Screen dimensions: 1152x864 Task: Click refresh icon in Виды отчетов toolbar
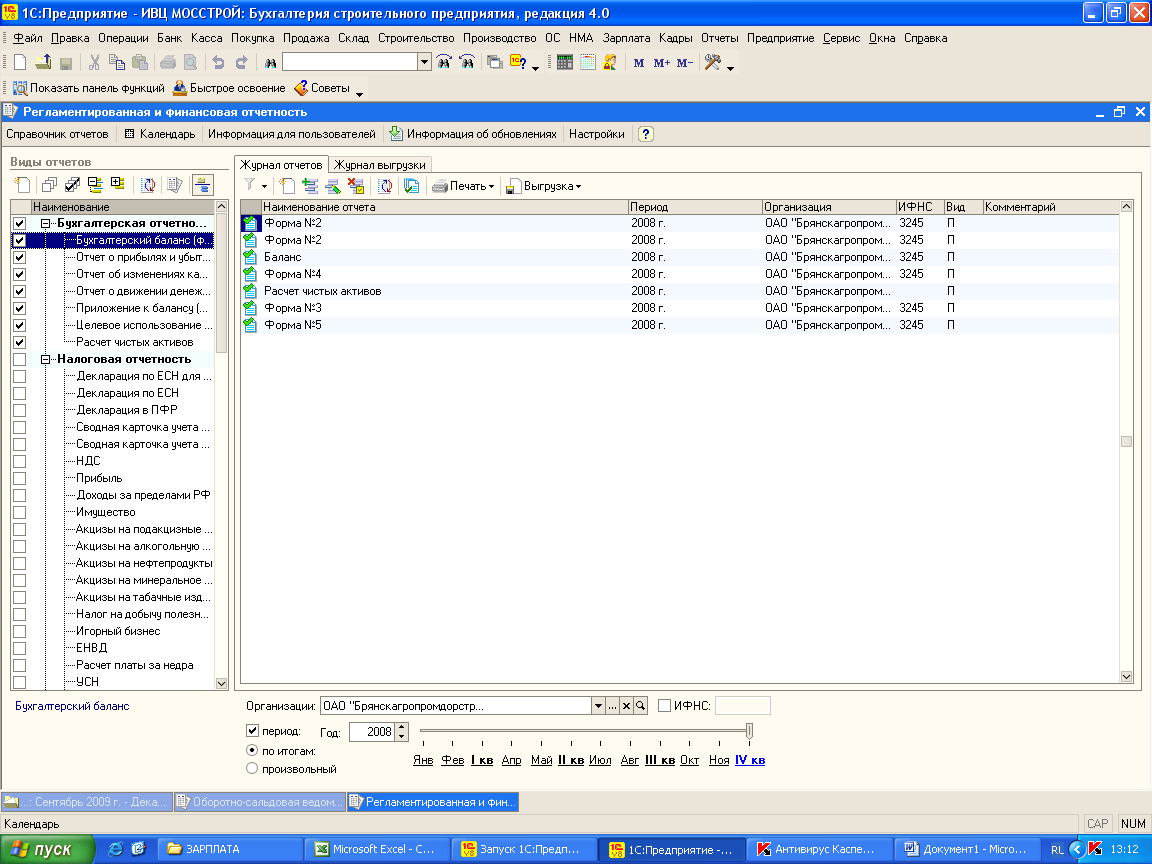[x=148, y=185]
